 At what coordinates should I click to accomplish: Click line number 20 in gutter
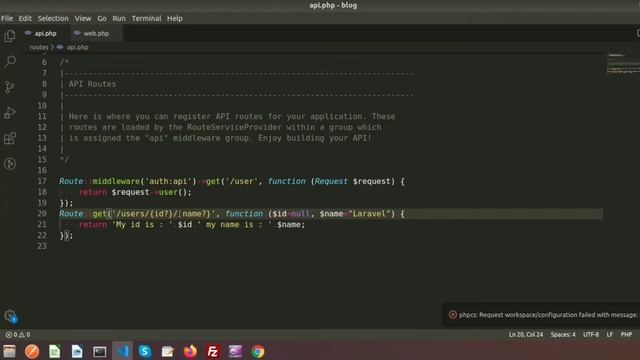(x=42, y=213)
